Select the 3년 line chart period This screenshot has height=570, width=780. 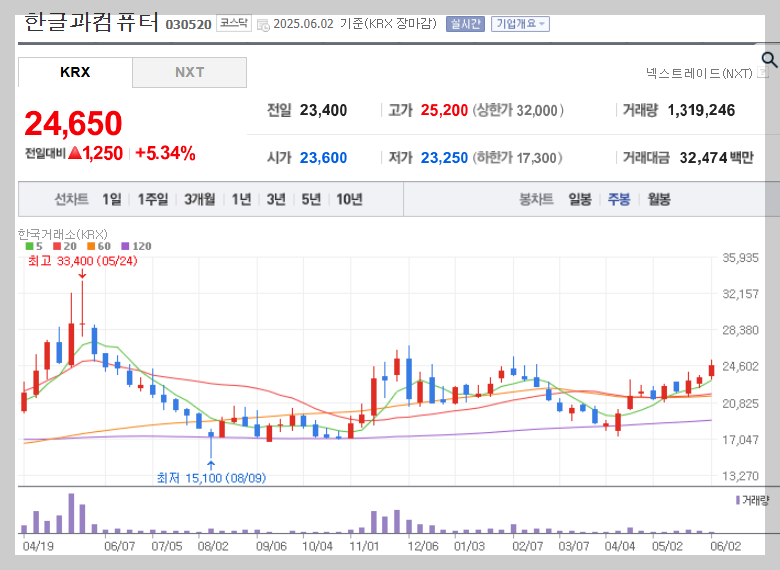[x=276, y=199]
